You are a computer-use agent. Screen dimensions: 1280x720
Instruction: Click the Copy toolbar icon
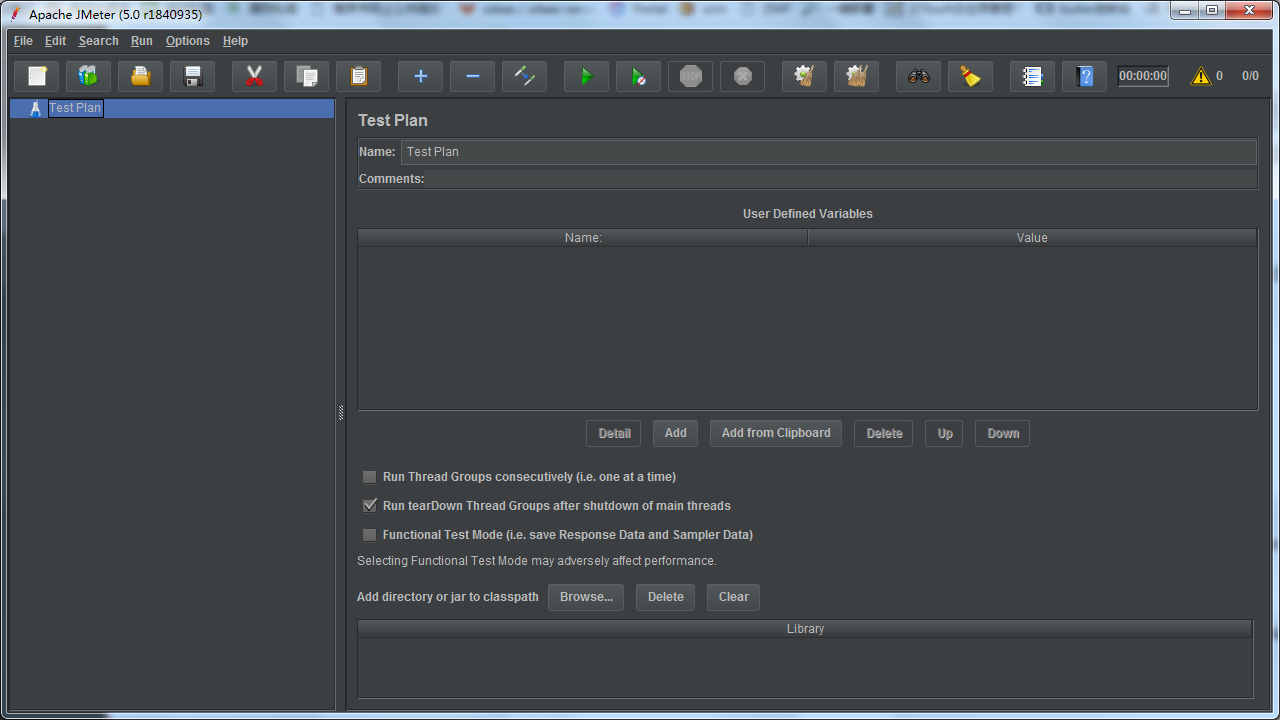[x=307, y=76]
